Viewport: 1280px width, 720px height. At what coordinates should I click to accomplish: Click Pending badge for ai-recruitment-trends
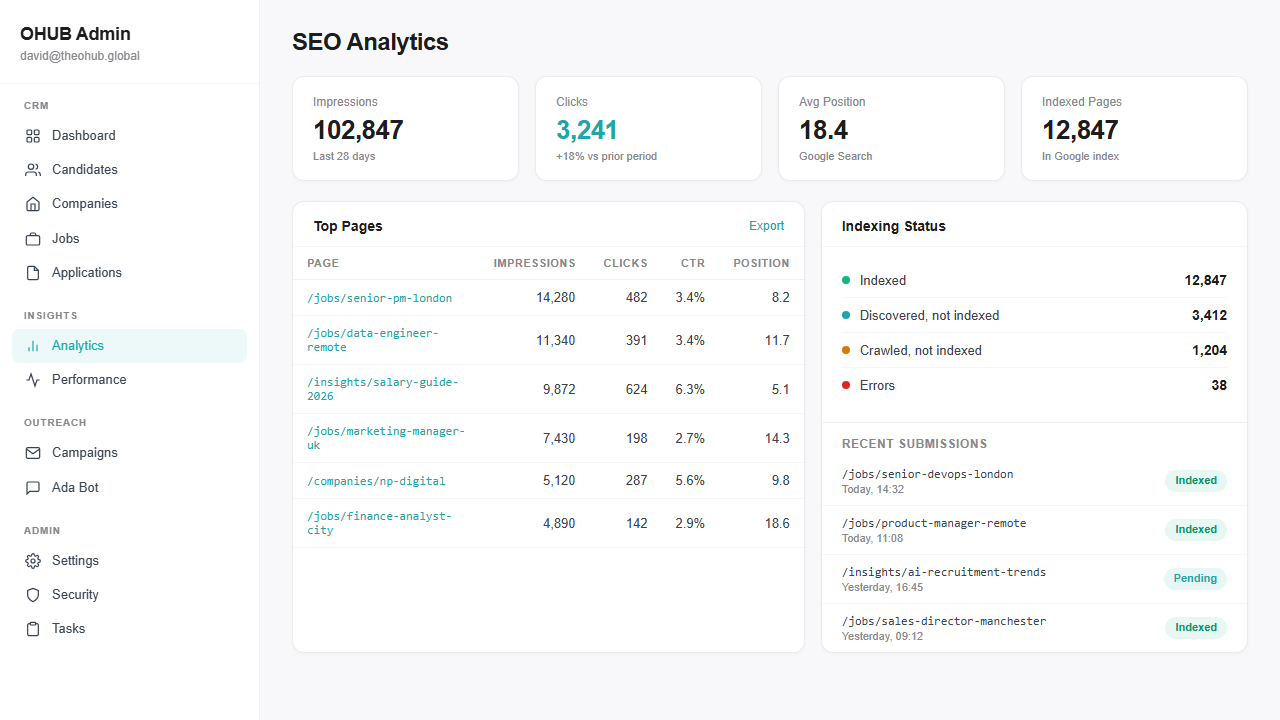pyautogui.click(x=1195, y=579)
